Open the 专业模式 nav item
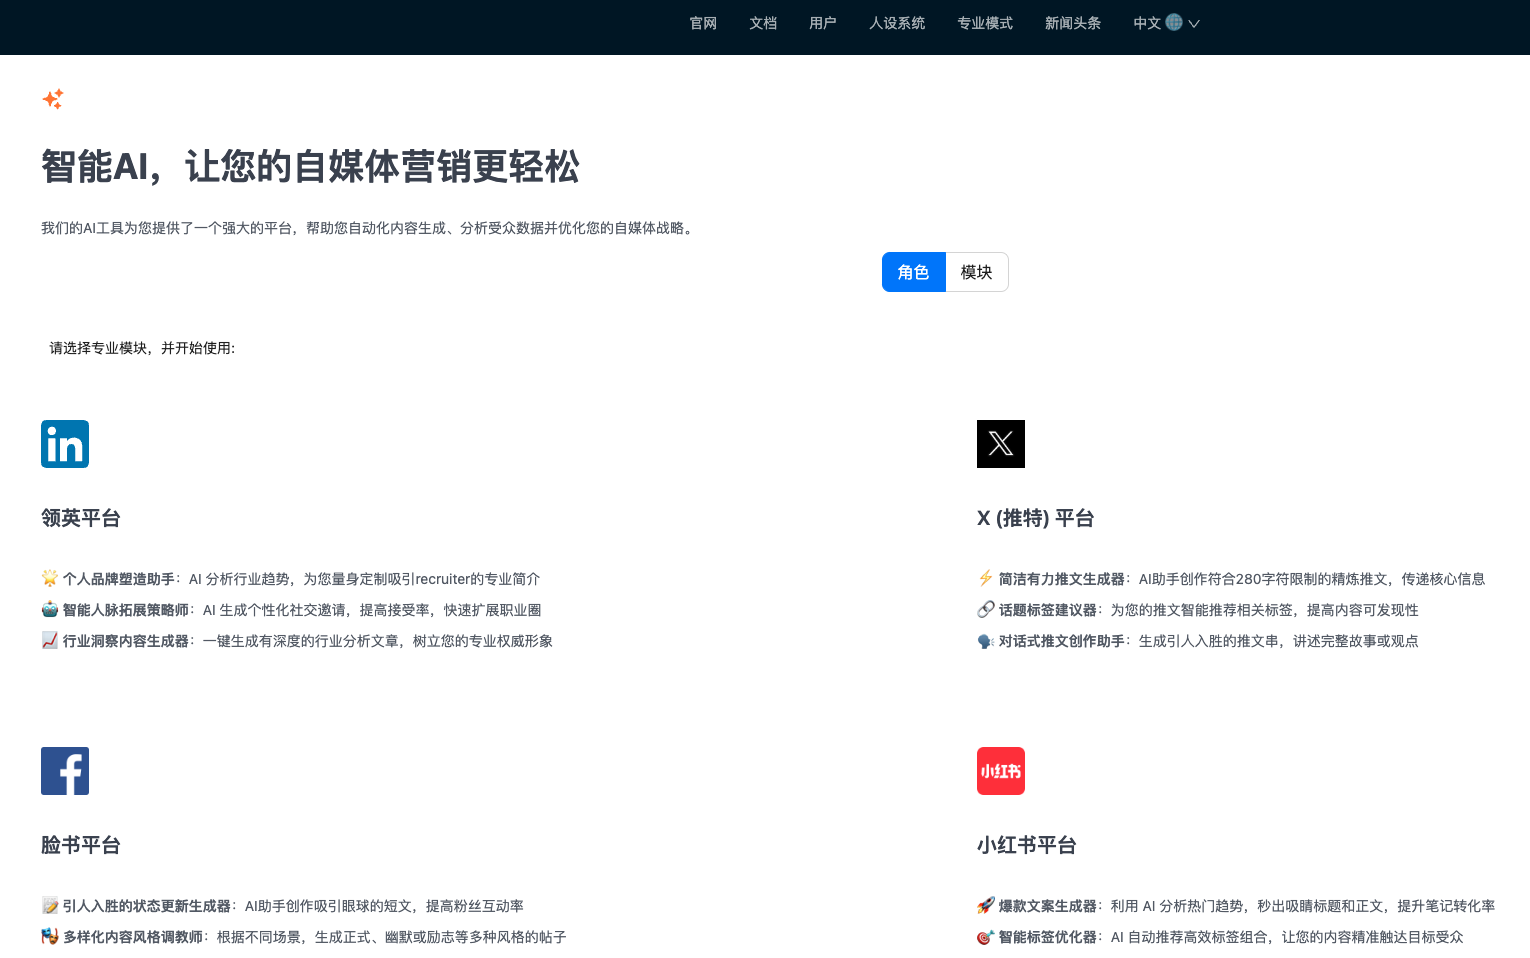 coord(985,23)
